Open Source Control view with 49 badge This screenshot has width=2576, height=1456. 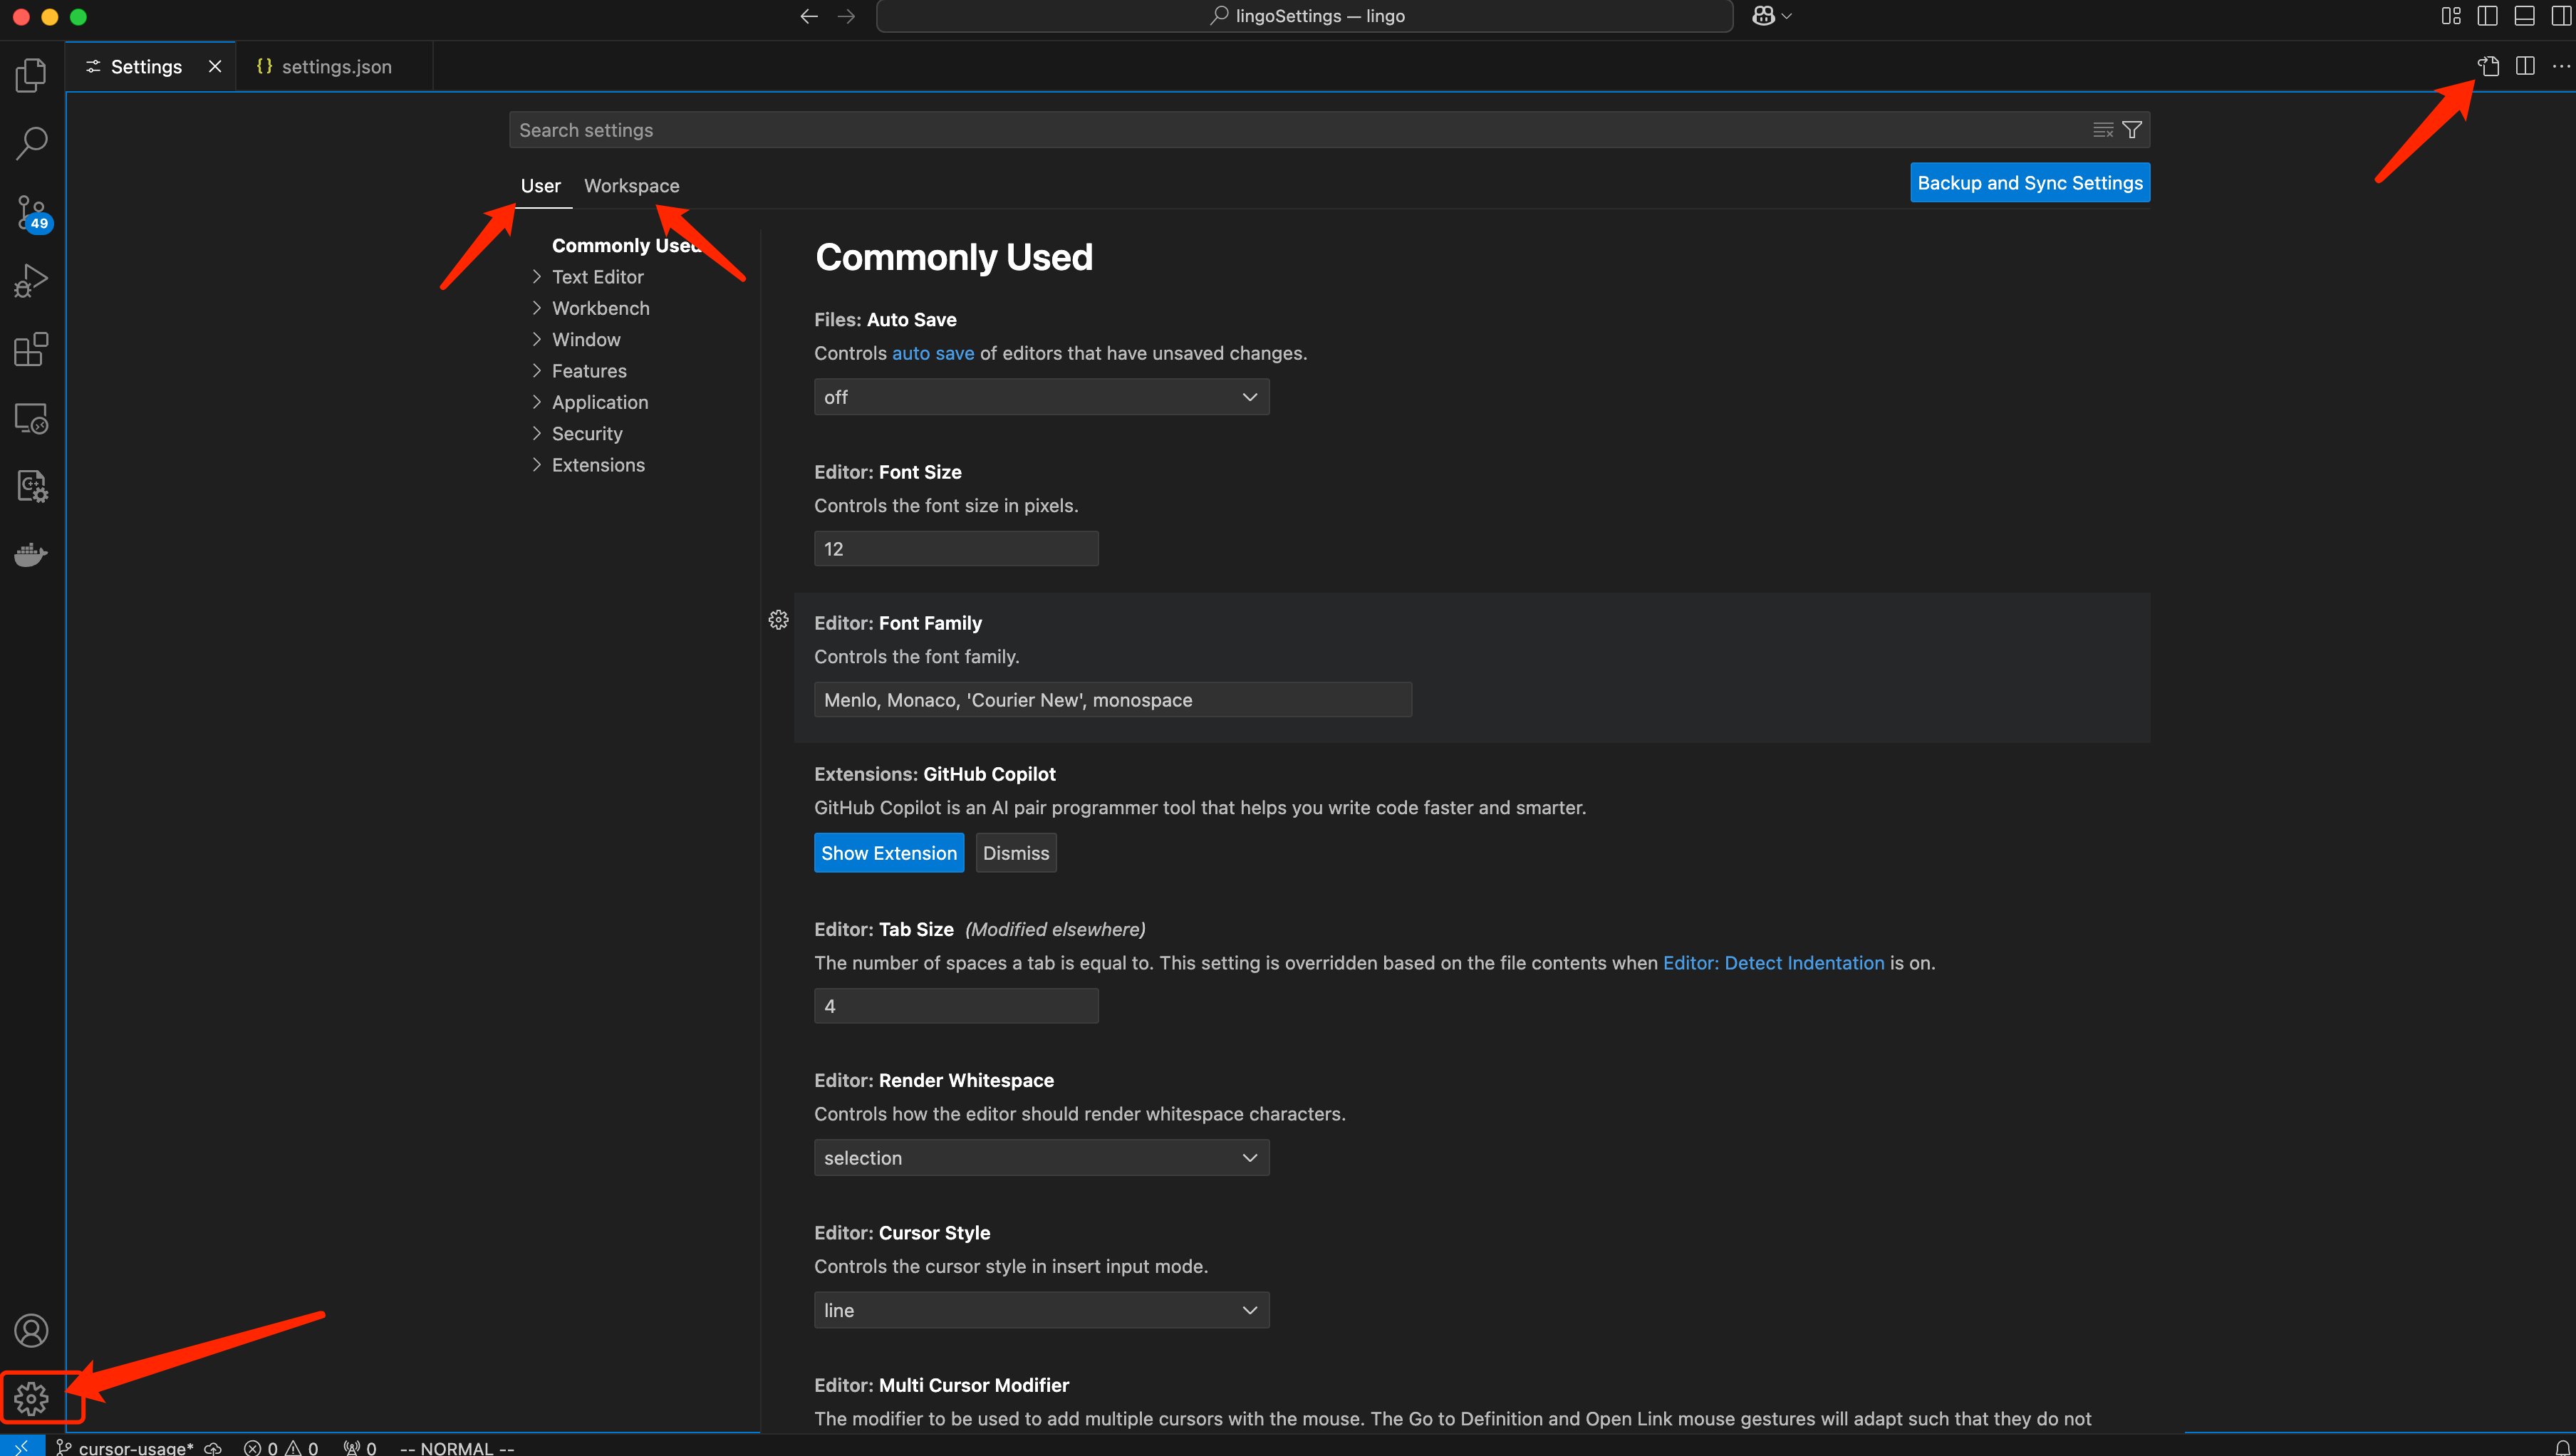point(31,212)
